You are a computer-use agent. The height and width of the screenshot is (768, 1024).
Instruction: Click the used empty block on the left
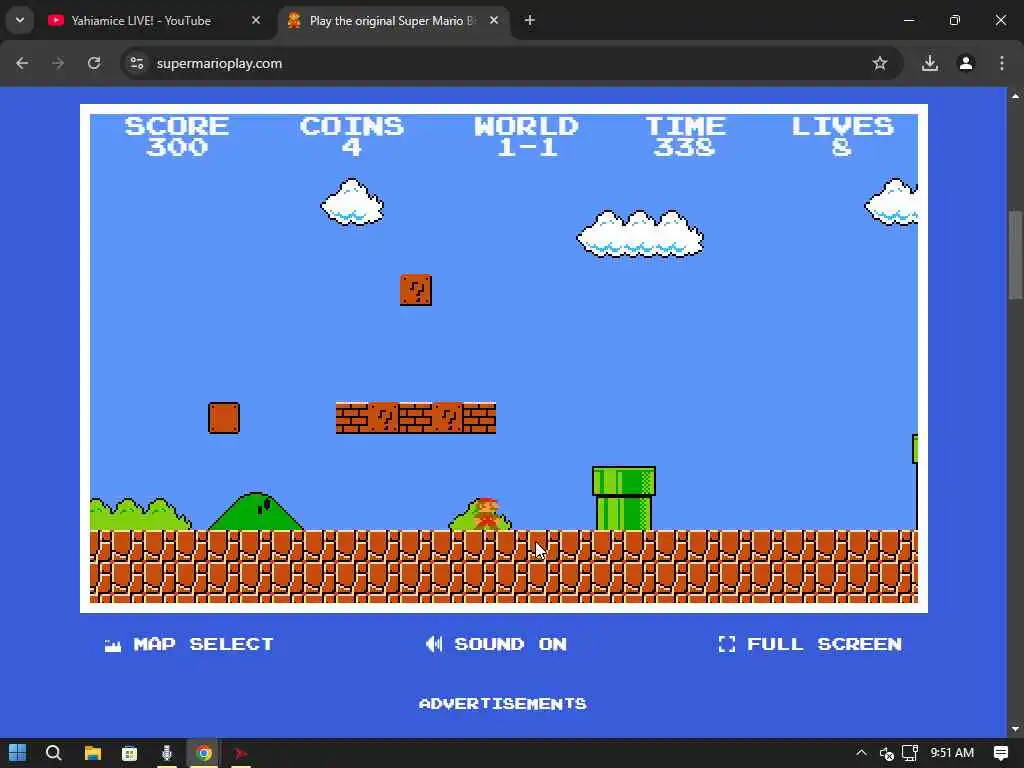[224, 418]
